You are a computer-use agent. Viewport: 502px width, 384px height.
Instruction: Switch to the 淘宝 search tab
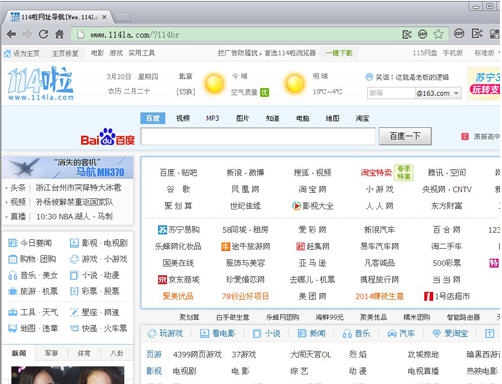click(x=362, y=118)
